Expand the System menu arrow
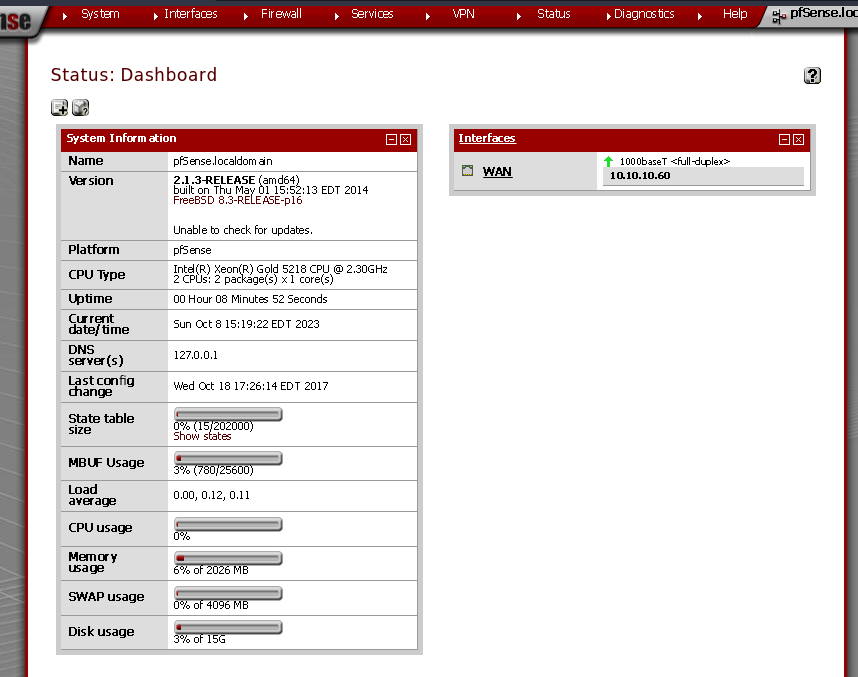 [x=65, y=16]
